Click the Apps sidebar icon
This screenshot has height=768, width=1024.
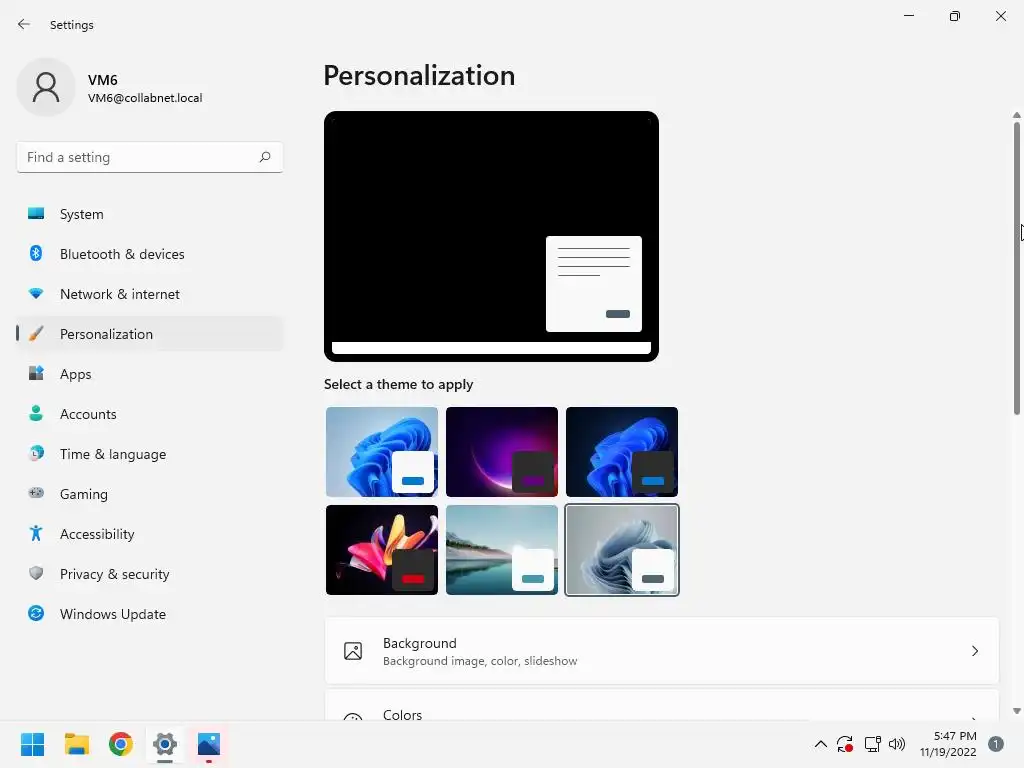coord(36,374)
